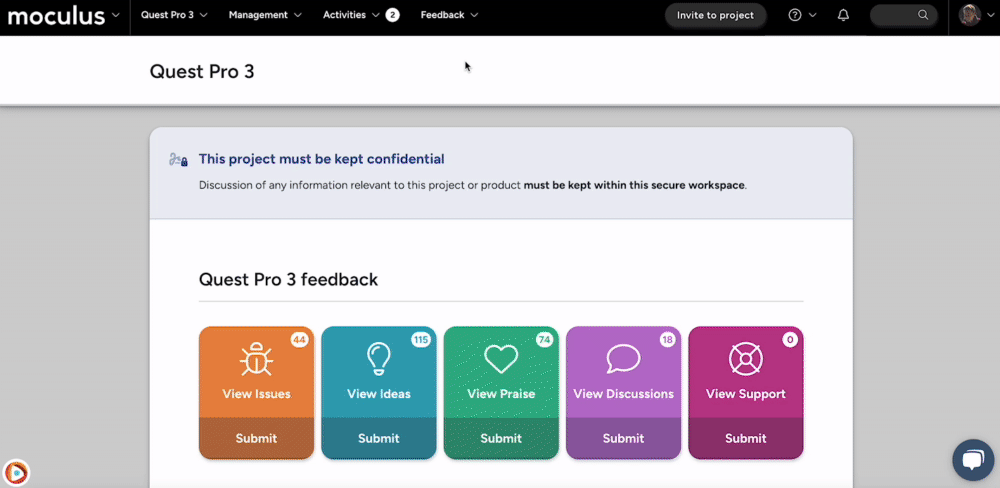Open the user profile avatar
Image resolution: width=1000 pixels, height=488 pixels.
pyautogui.click(x=969, y=15)
